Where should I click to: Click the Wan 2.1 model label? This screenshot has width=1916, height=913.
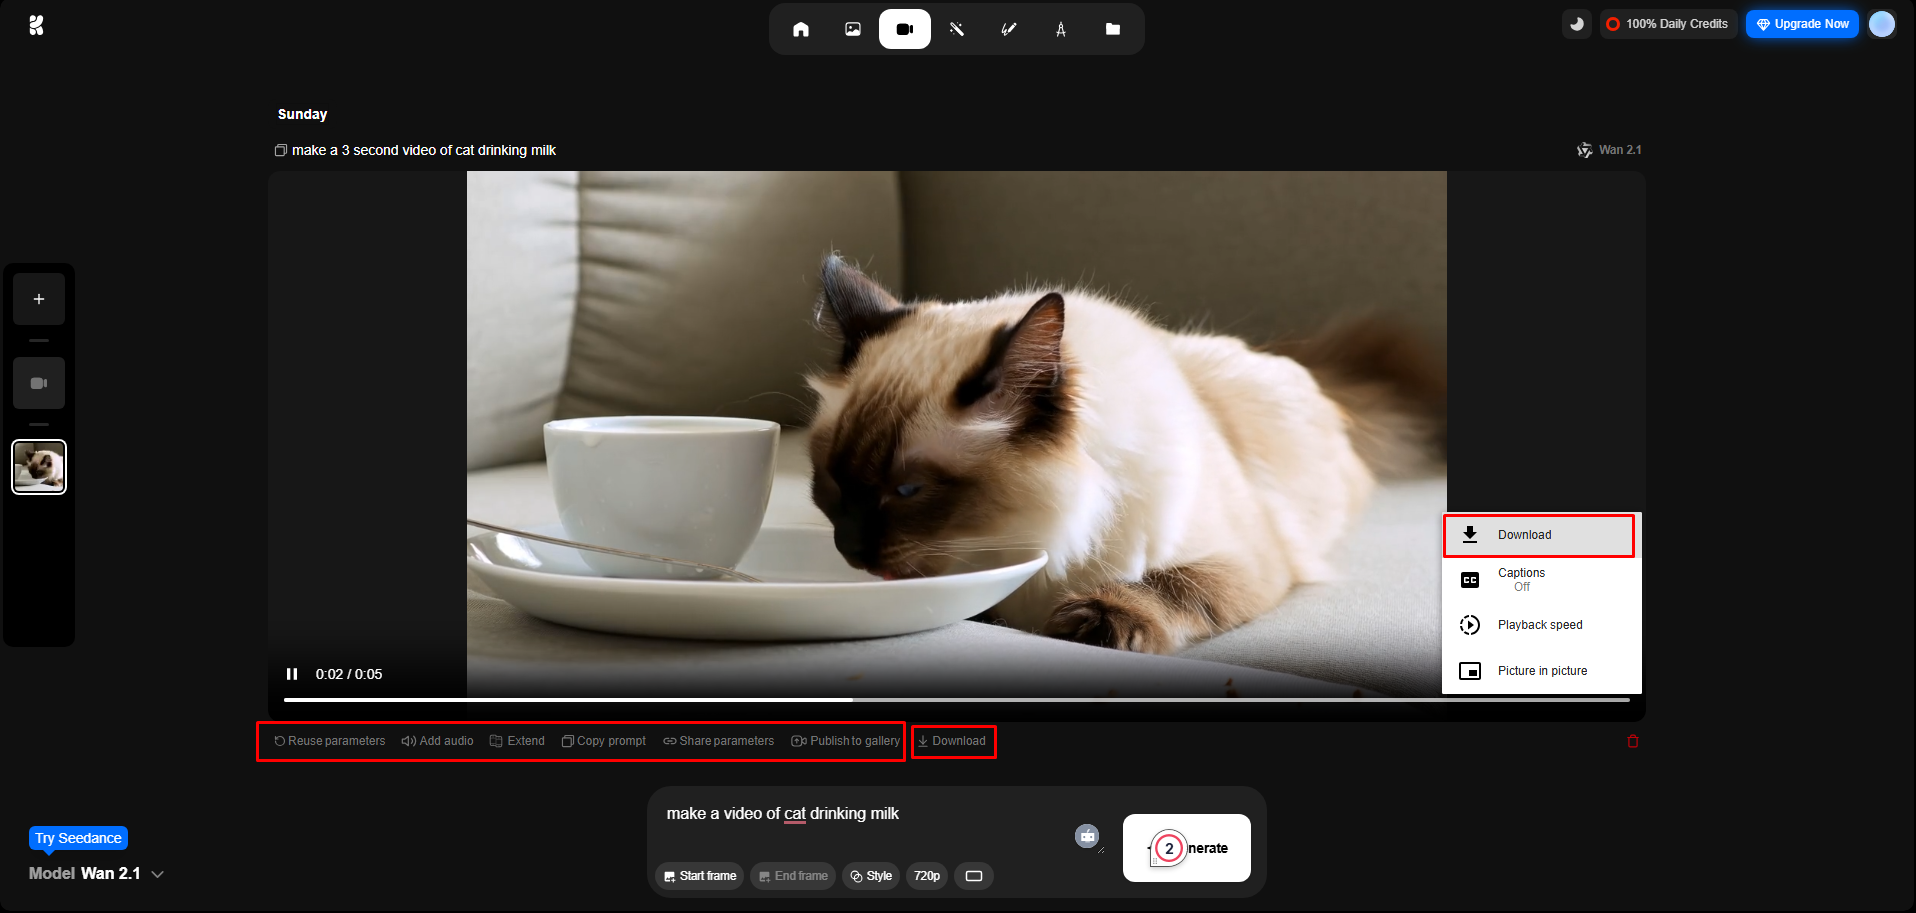point(1609,150)
